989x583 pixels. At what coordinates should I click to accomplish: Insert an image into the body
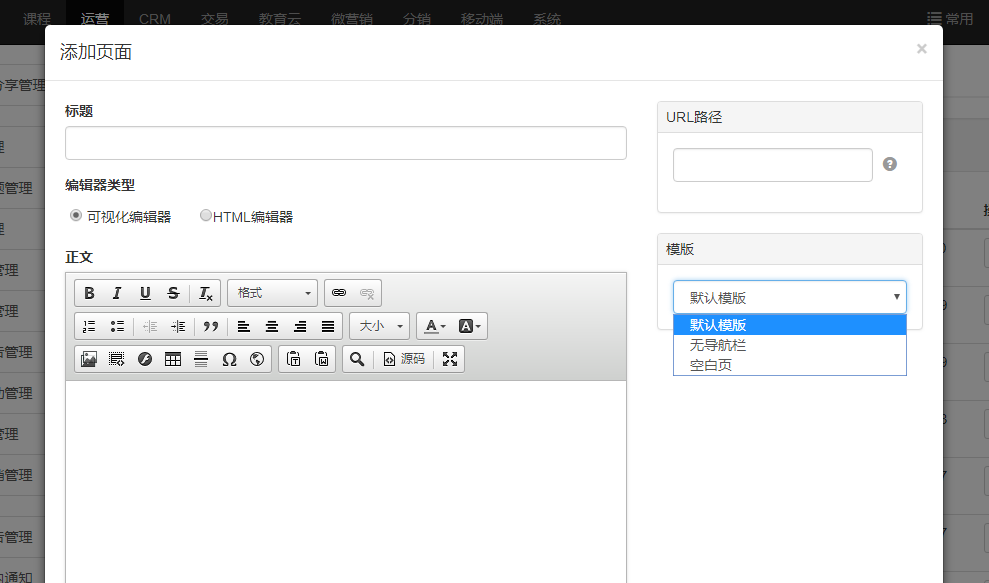[89, 359]
